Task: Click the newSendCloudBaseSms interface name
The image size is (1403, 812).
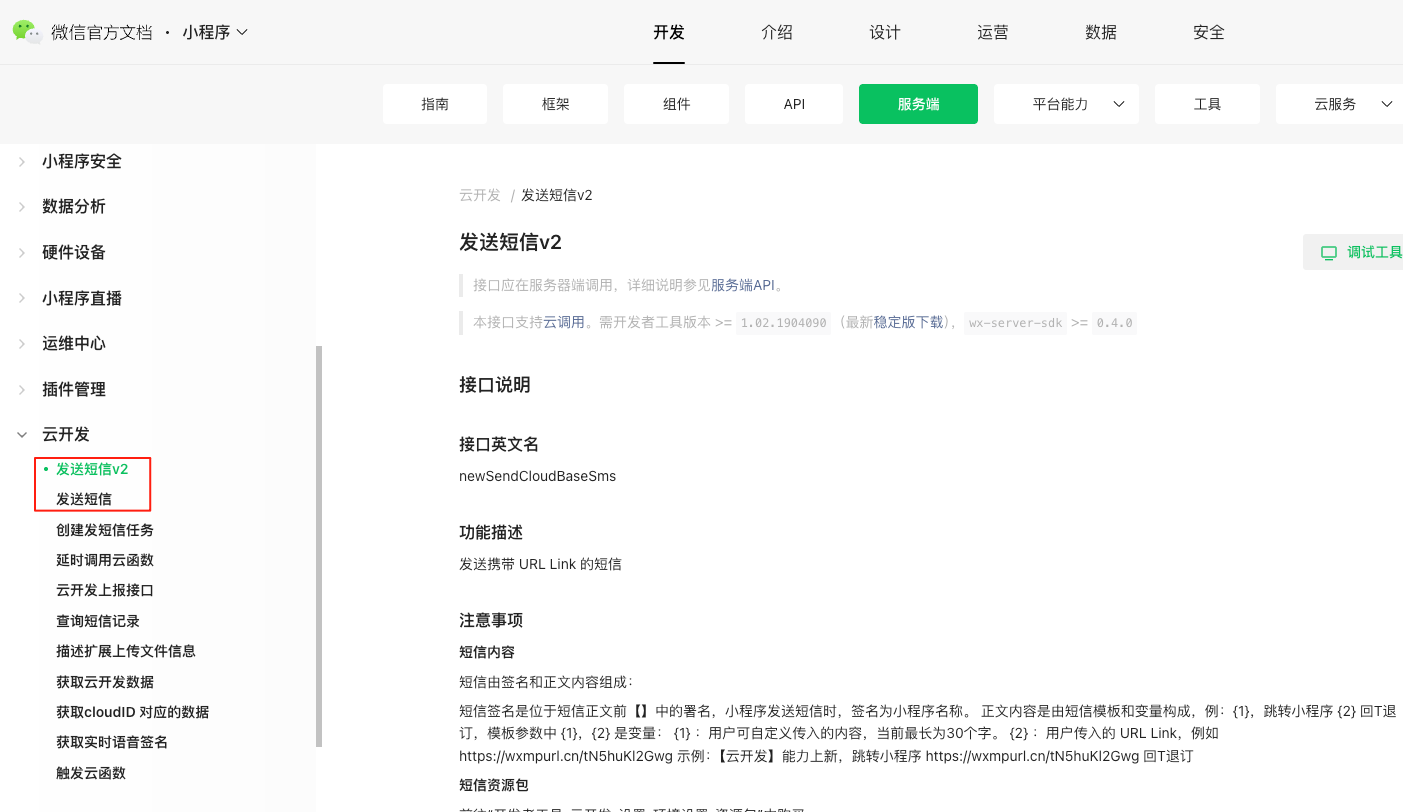Action: (x=538, y=476)
